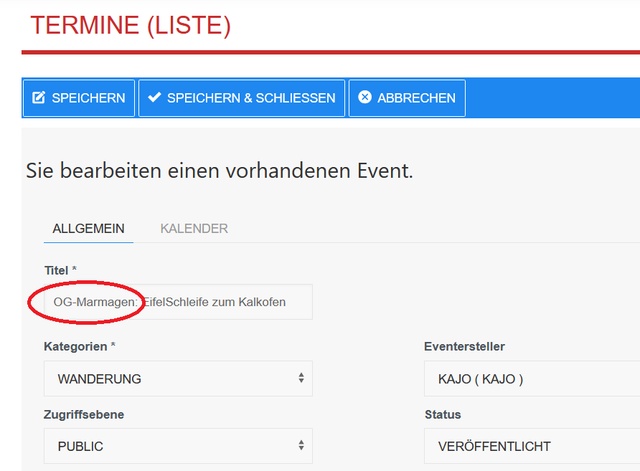The width and height of the screenshot is (640, 471).
Task: Expand the Zugriffsebene dropdown showing Public
Action: pos(170,446)
